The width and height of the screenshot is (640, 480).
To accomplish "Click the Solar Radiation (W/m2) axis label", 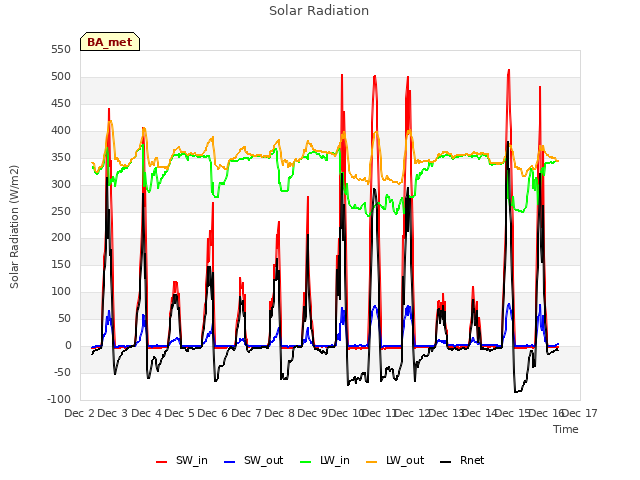I will (14, 227).
